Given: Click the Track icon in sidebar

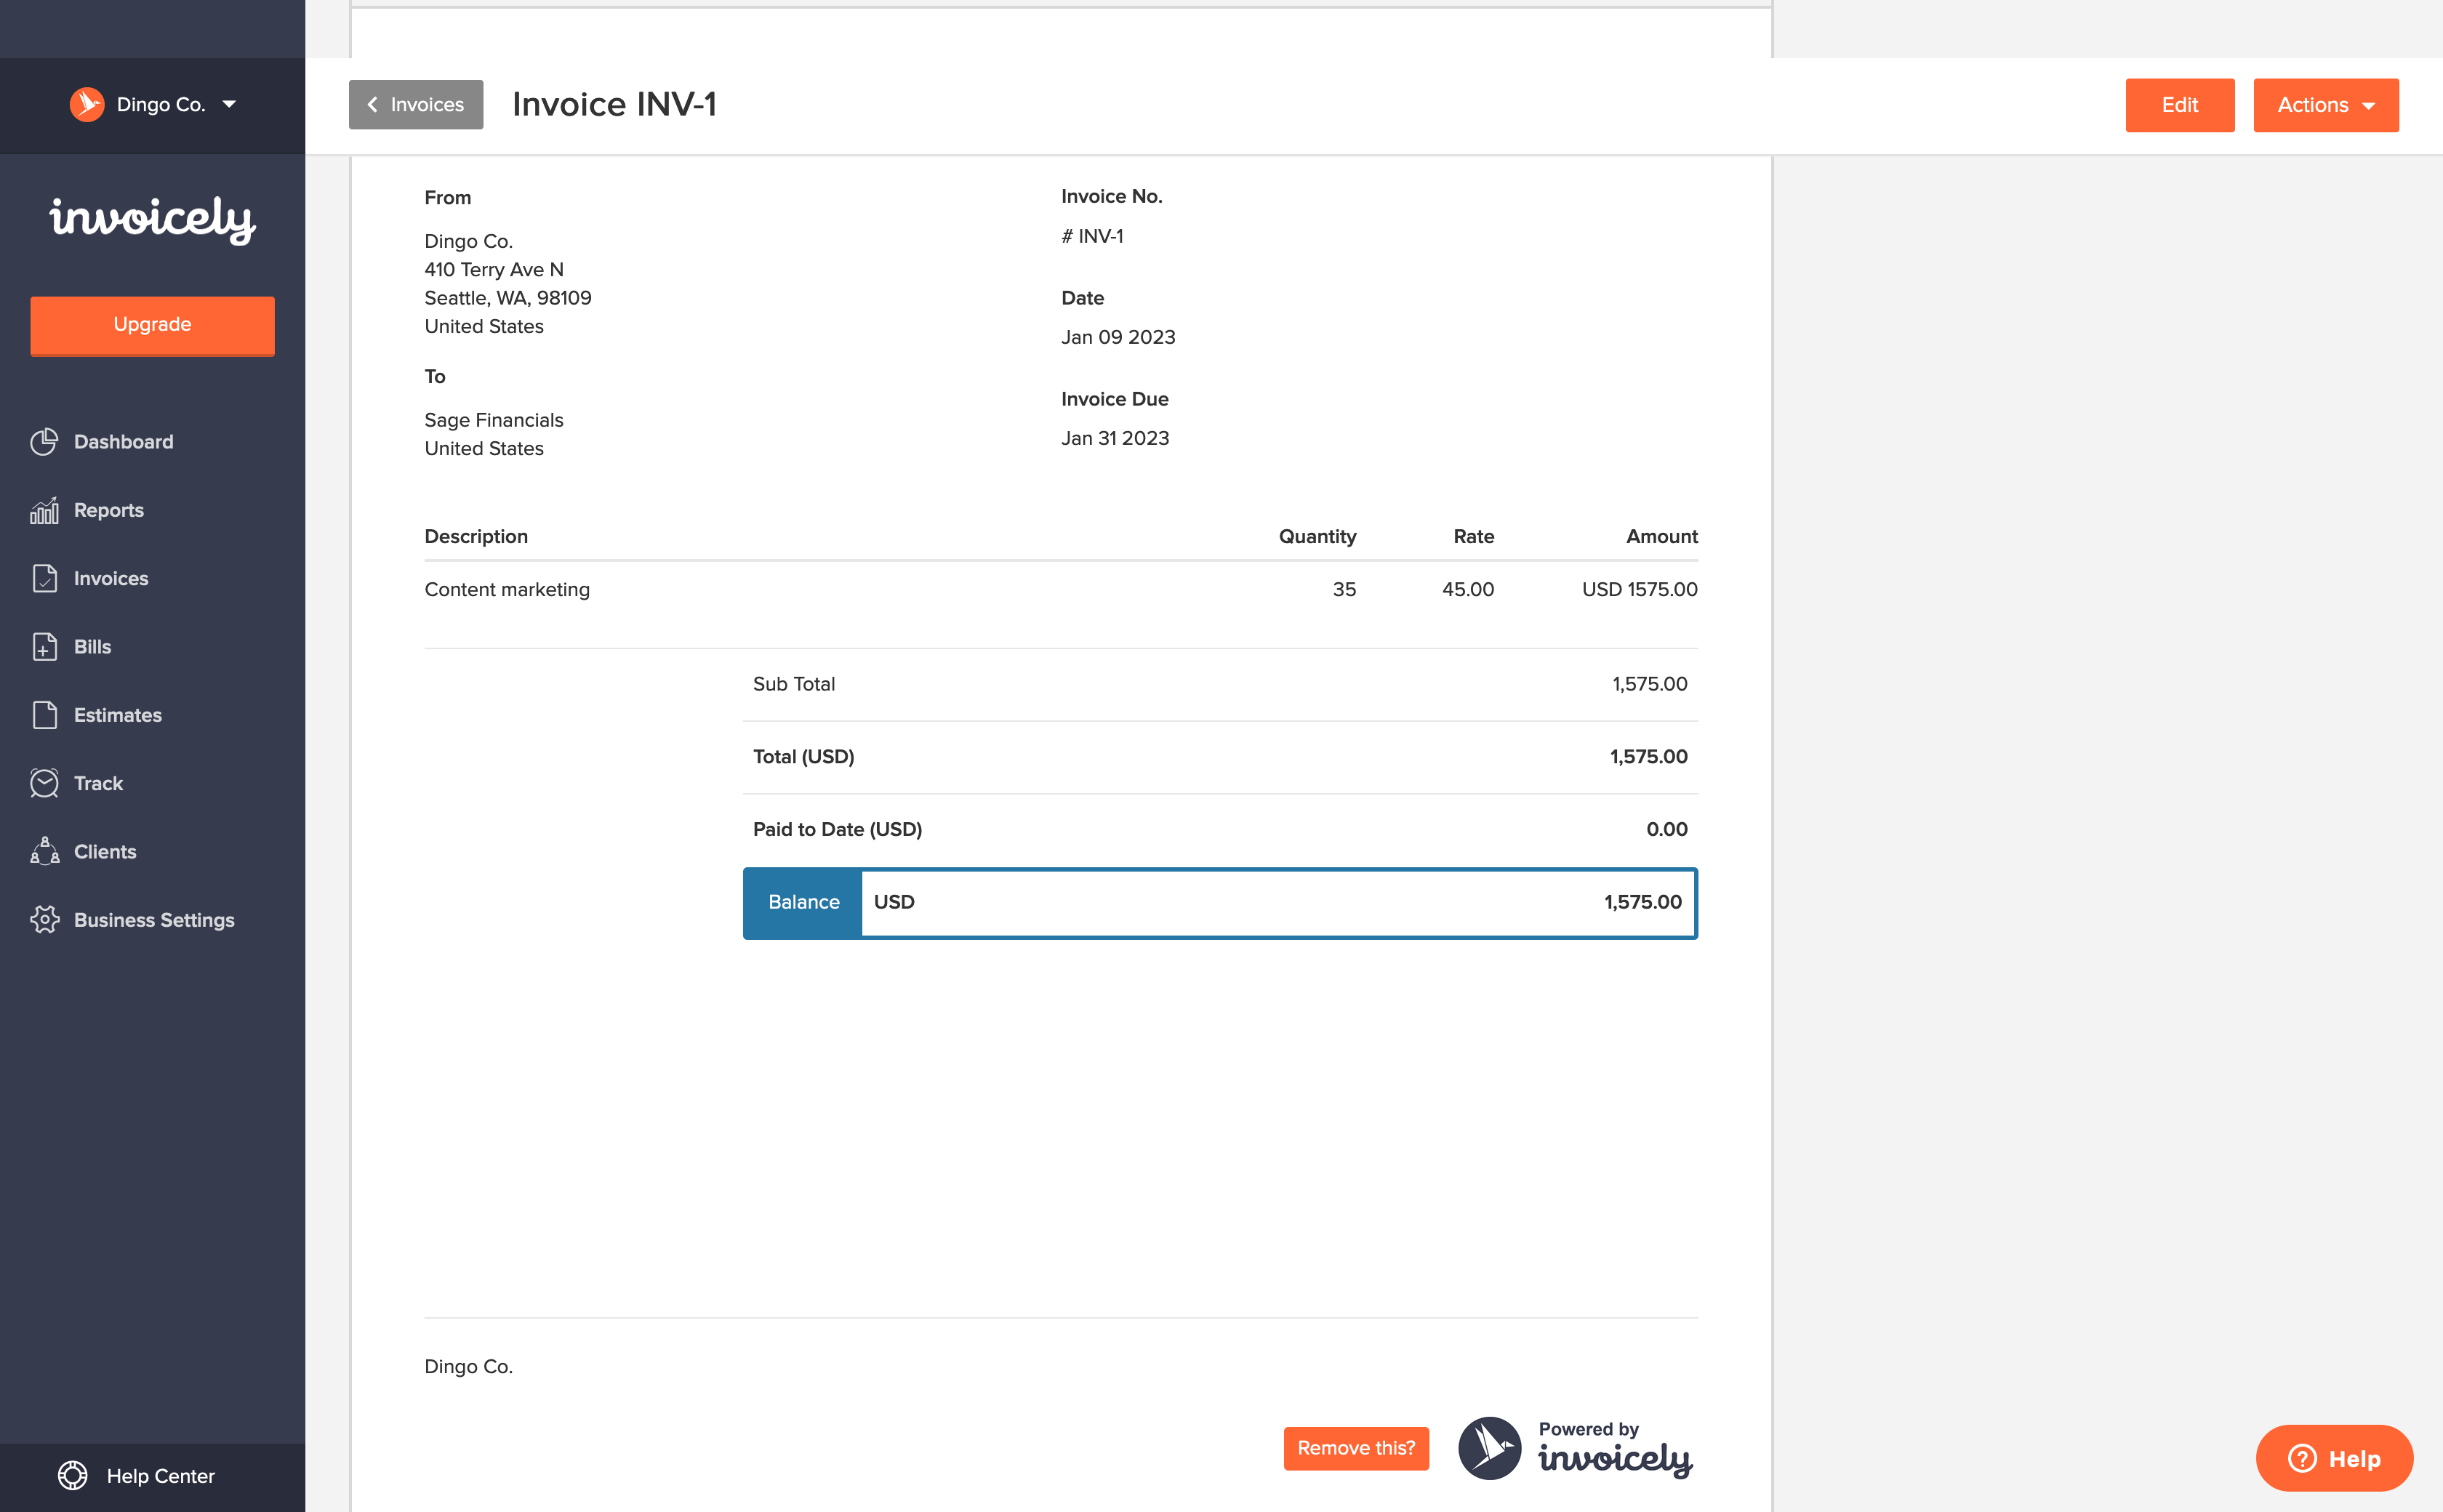Looking at the screenshot, I should click(x=47, y=783).
